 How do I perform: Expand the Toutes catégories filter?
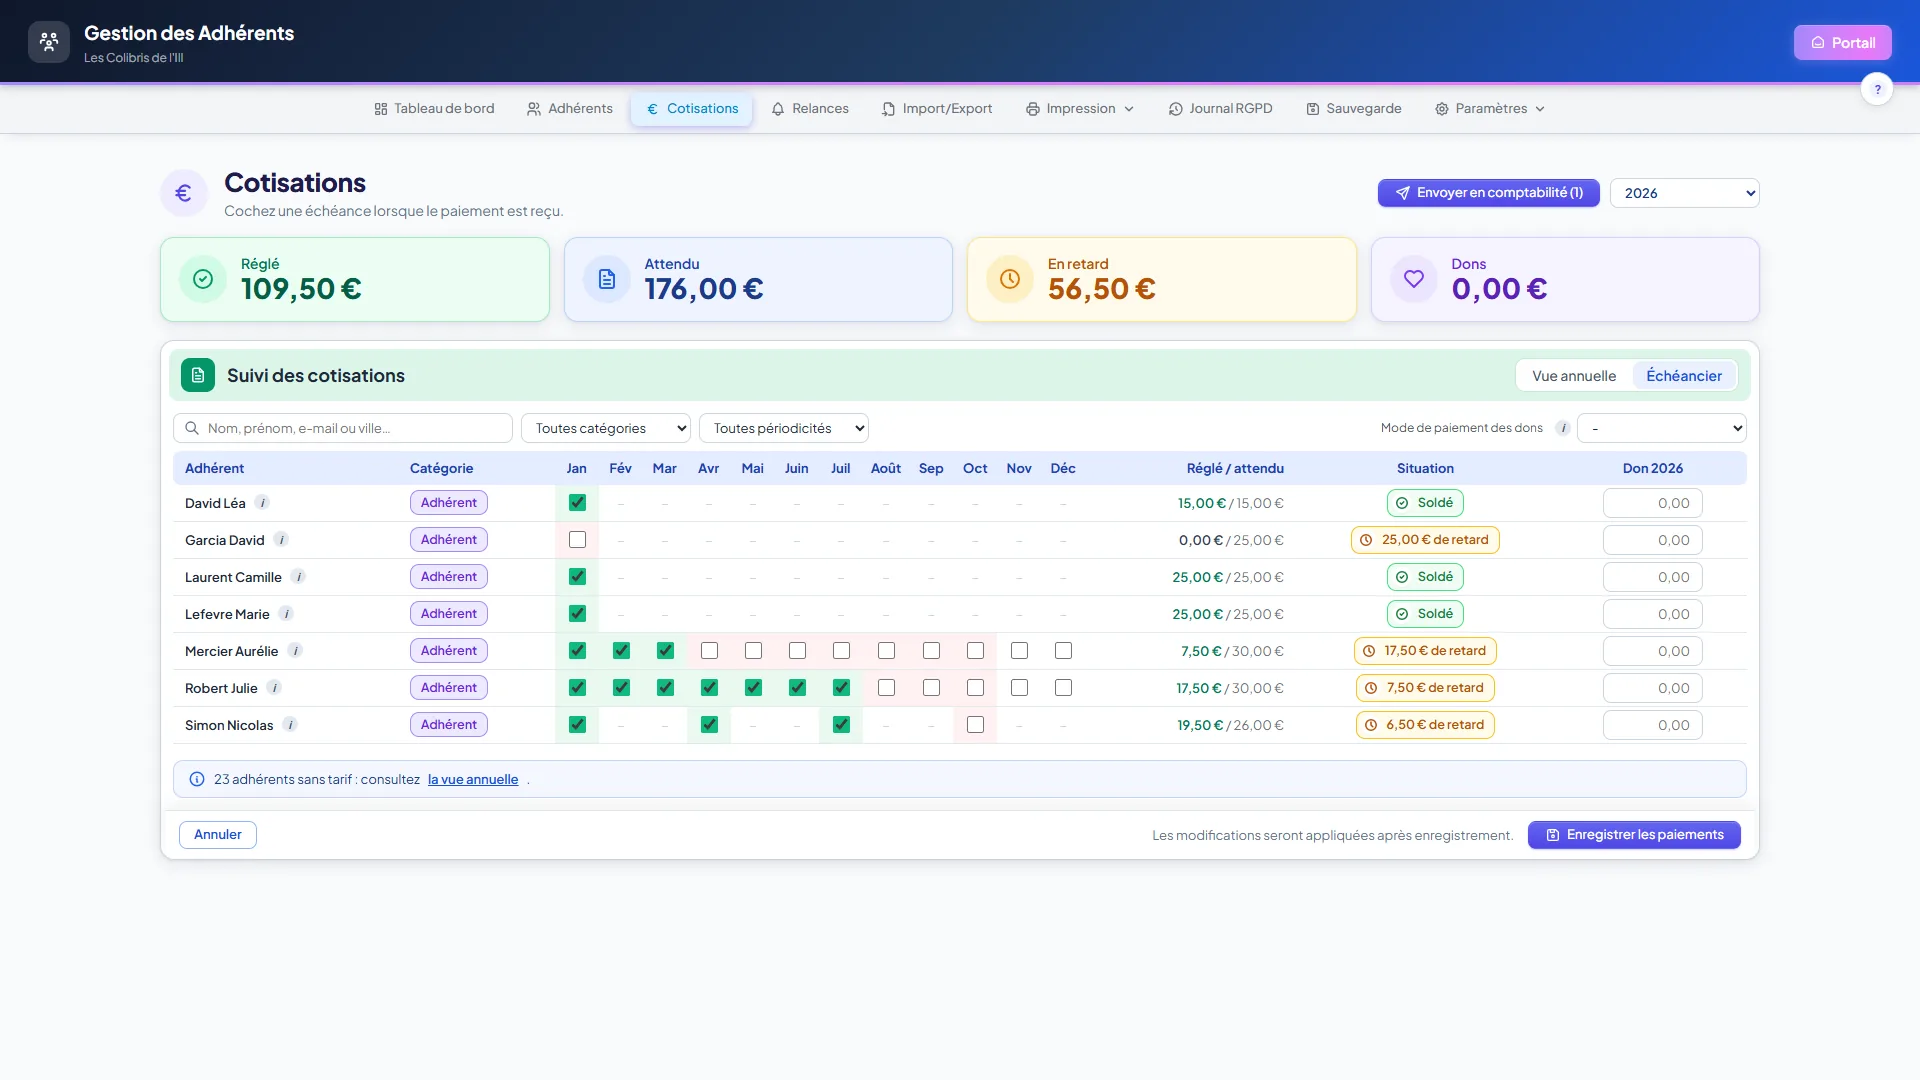coord(606,428)
